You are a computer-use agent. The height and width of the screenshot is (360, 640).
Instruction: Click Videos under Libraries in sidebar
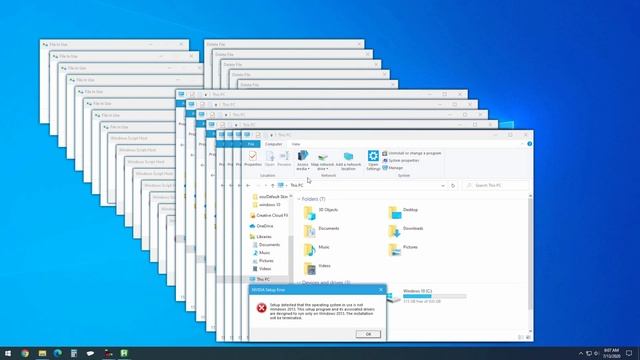[262, 269]
